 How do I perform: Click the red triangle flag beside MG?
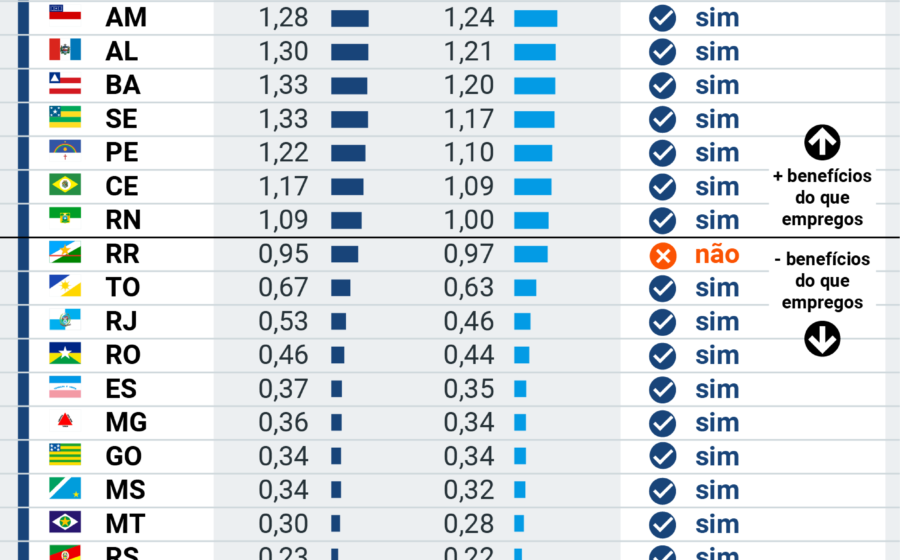point(65,421)
